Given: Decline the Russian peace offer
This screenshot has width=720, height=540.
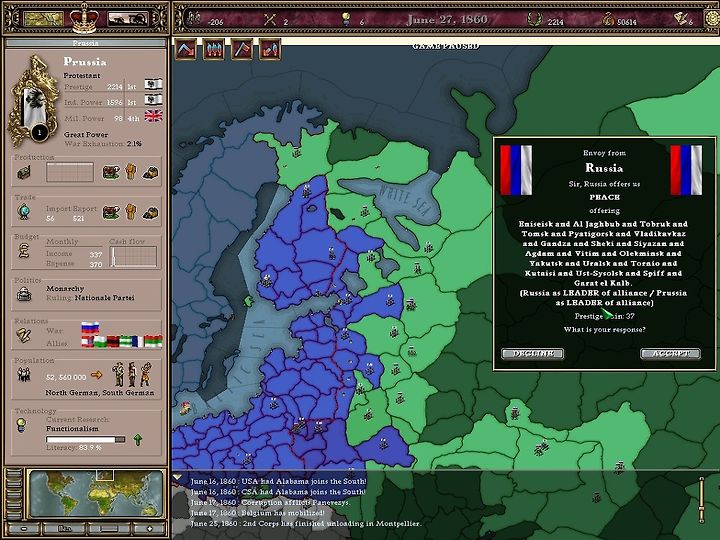Looking at the screenshot, I should click(532, 353).
